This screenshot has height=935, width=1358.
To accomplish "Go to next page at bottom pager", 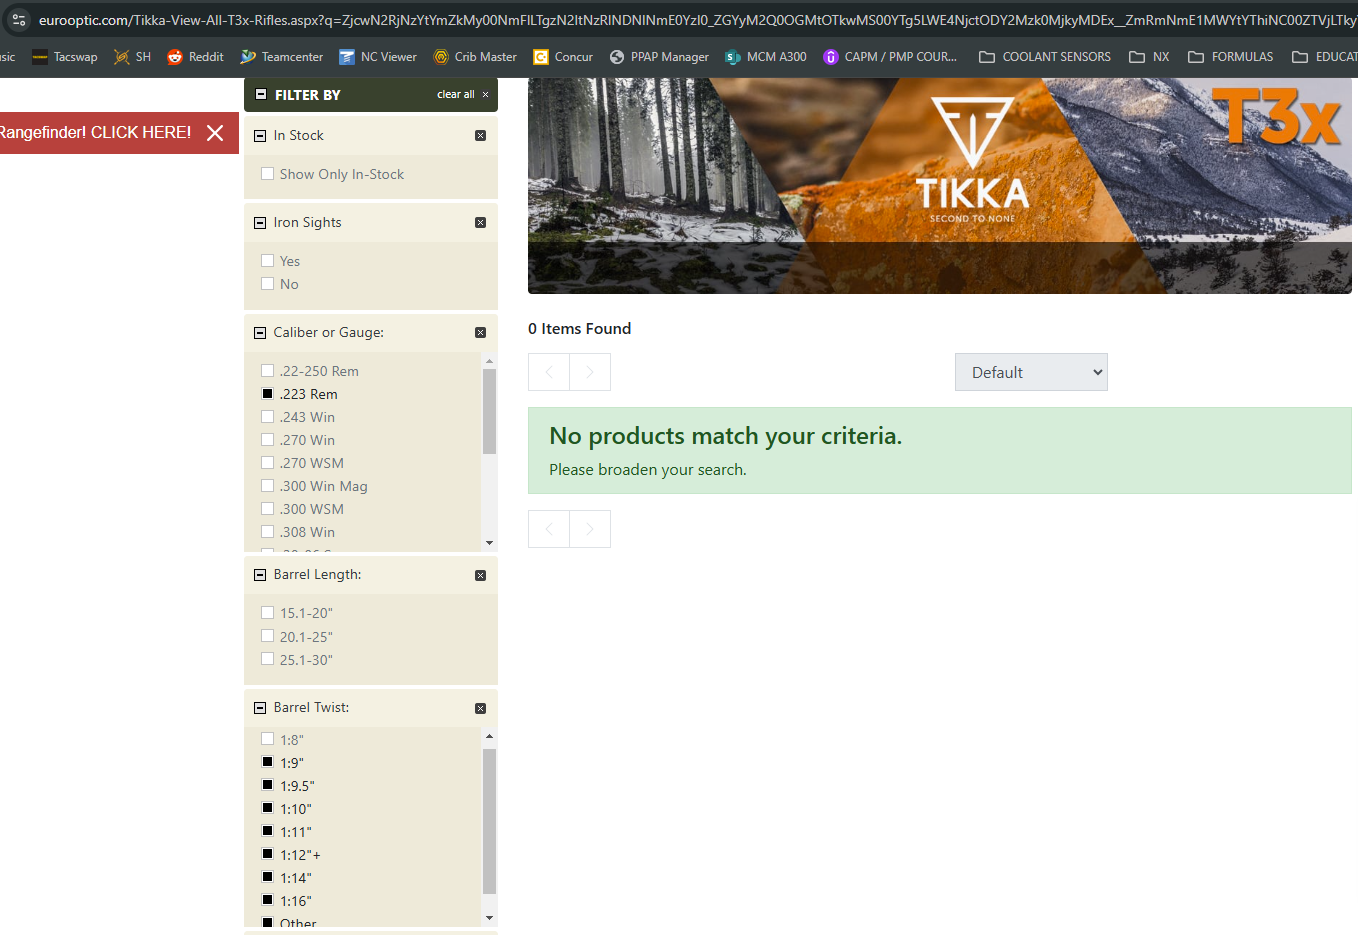I will (590, 529).
